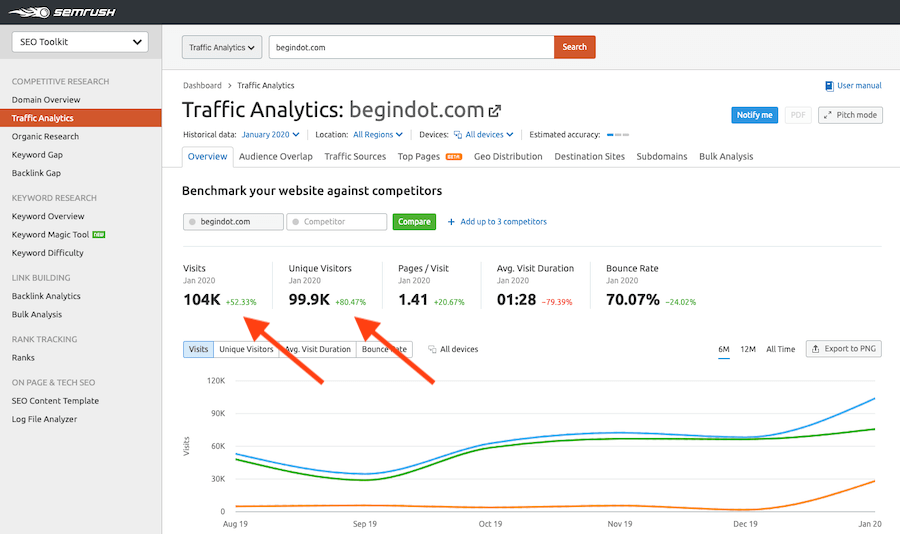The height and width of the screenshot is (534, 900).
Task: Open Backlink Analytics in sidebar
Action: click(46, 296)
